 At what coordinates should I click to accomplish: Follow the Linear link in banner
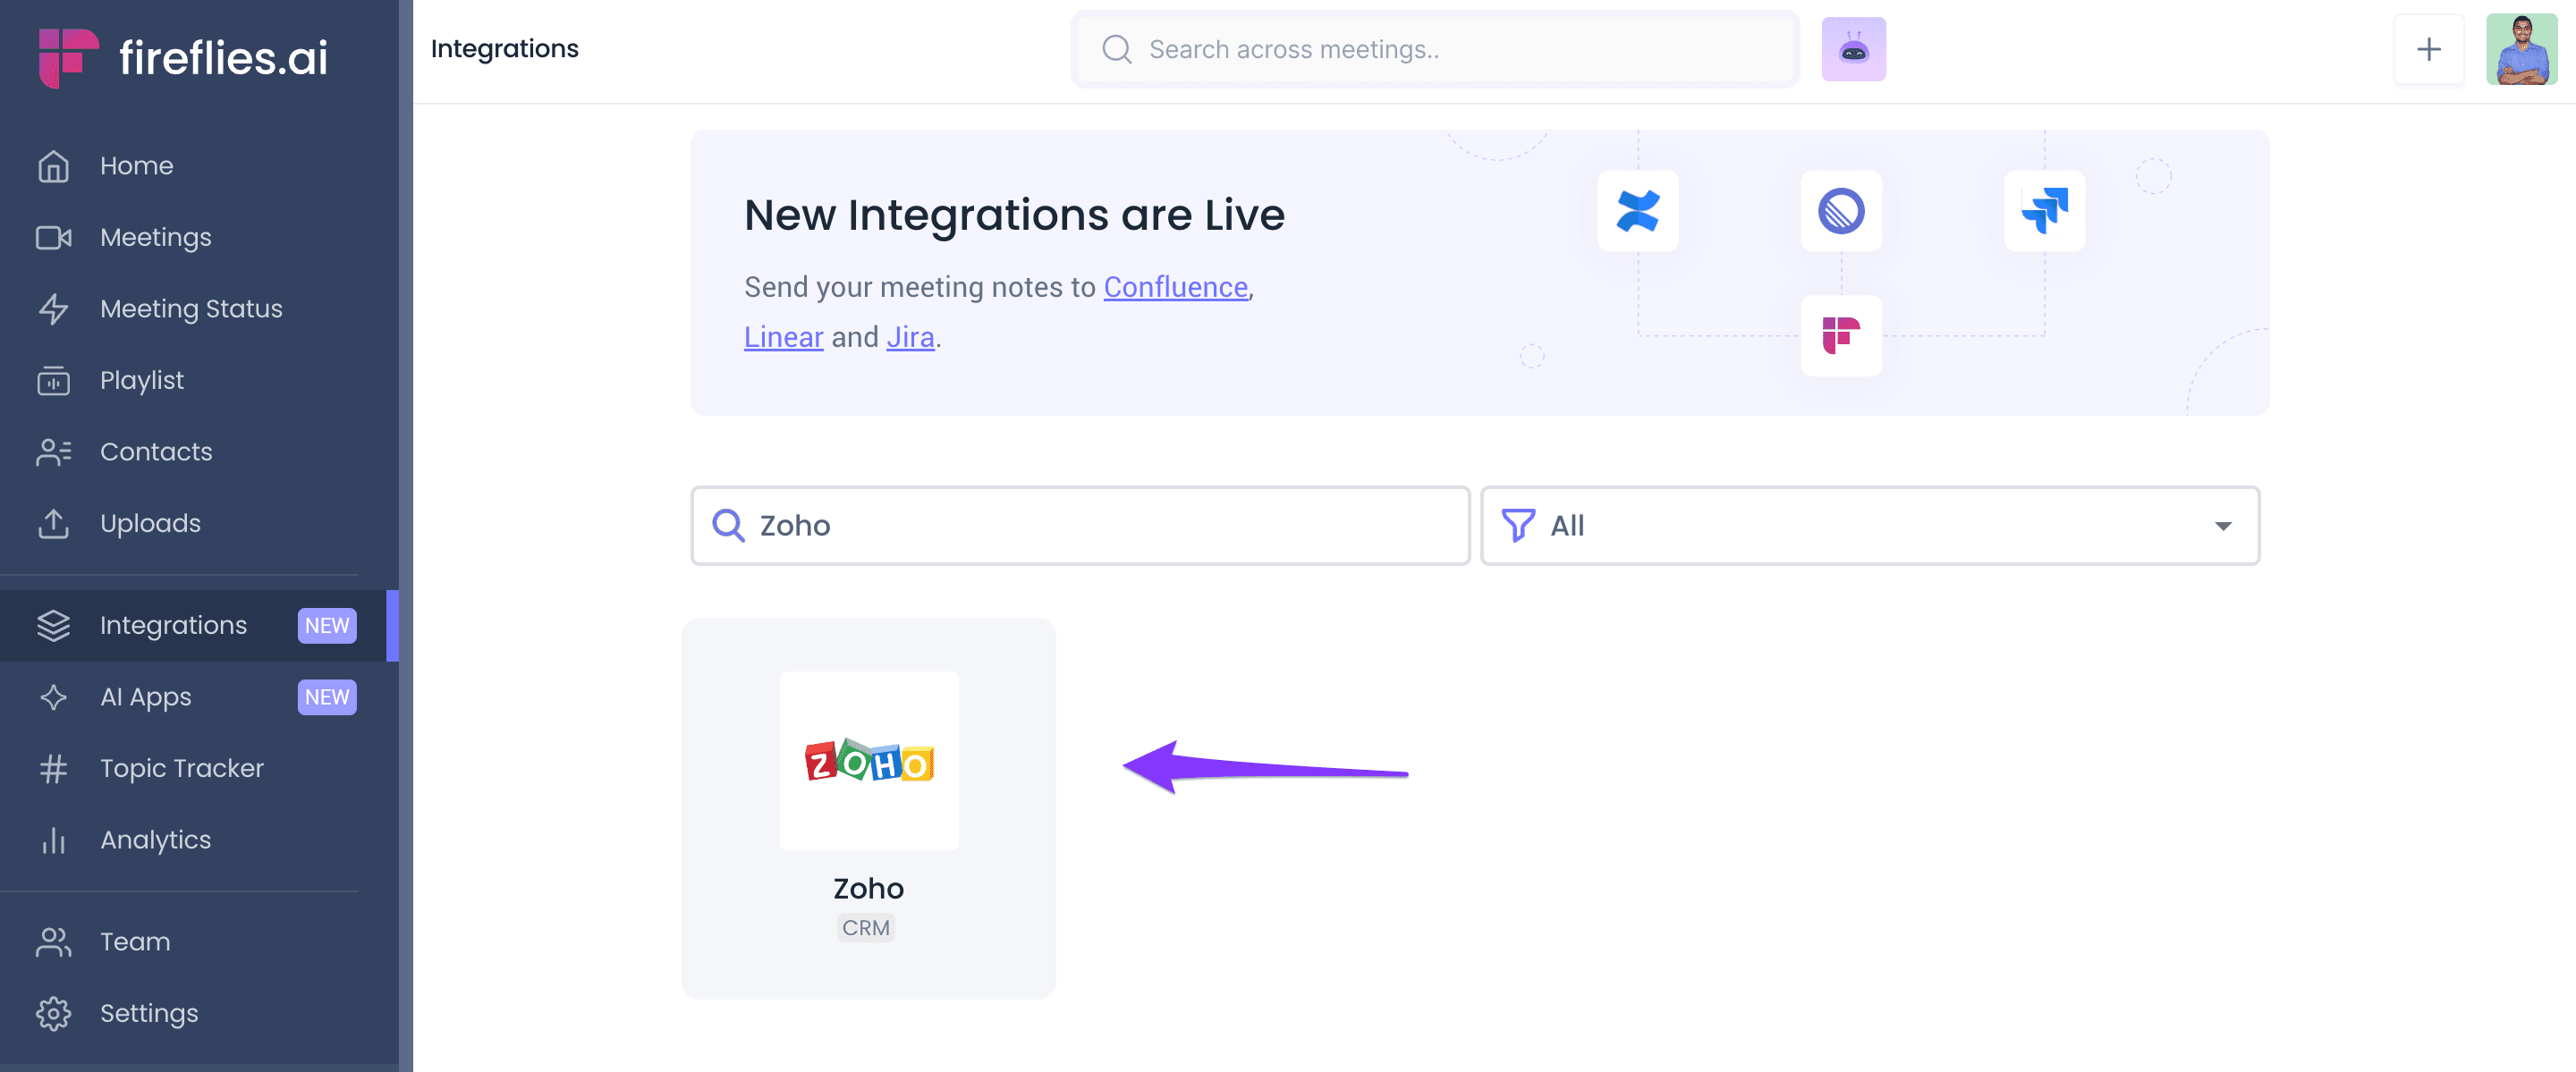pyautogui.click(x=783, y=338)
